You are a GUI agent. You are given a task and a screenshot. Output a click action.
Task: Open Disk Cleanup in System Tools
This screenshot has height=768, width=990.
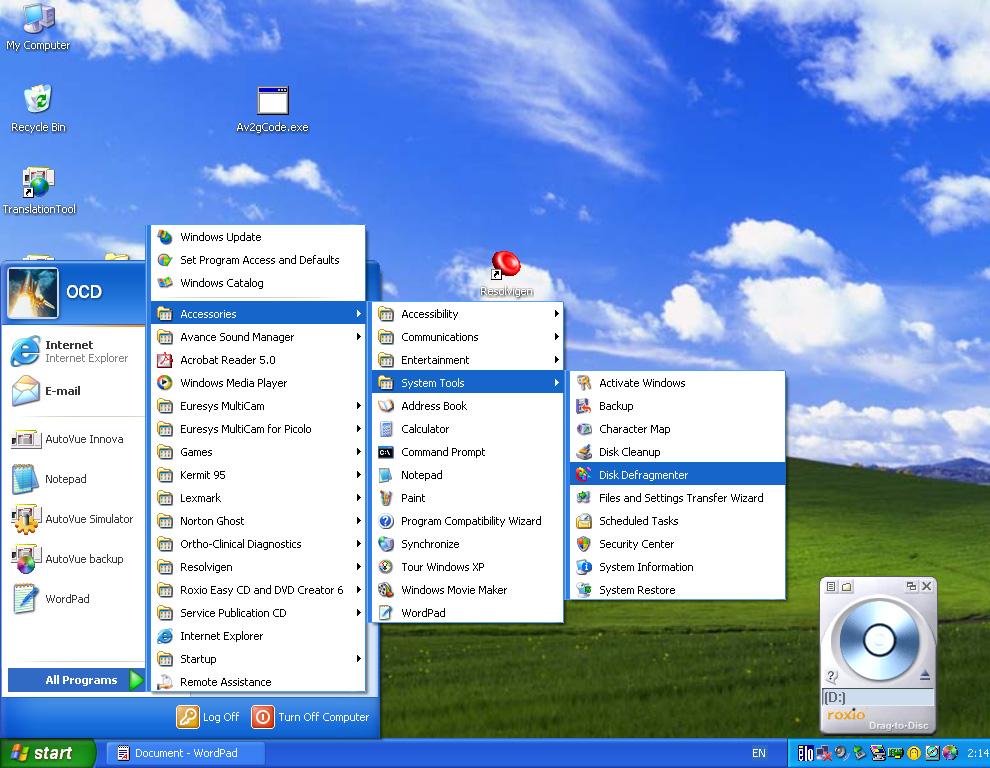coord(678,452)
